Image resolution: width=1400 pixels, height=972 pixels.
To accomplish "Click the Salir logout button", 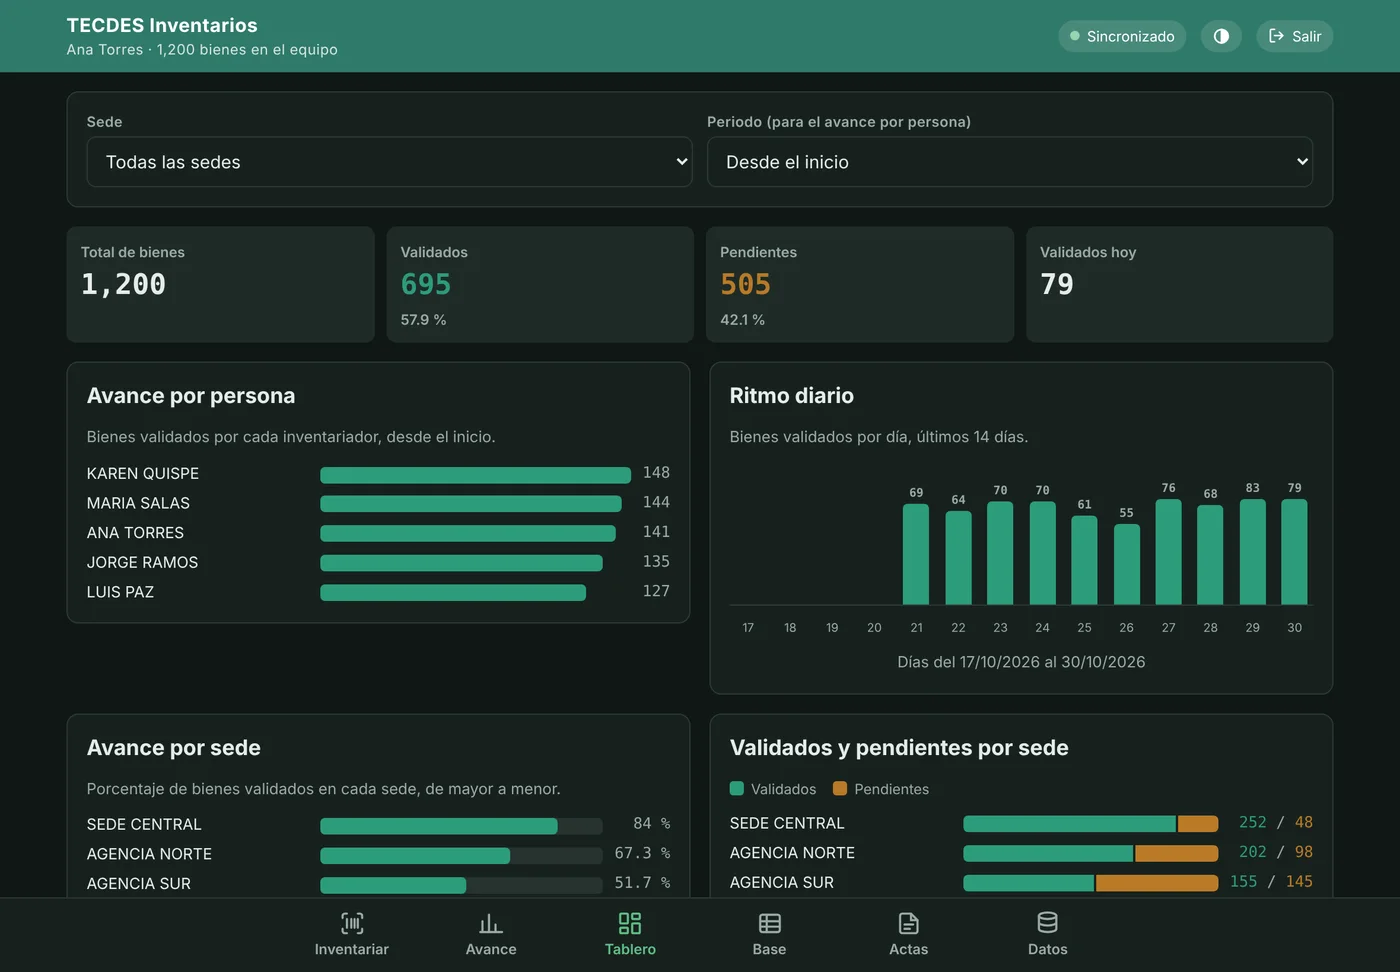I will 1295,36.
